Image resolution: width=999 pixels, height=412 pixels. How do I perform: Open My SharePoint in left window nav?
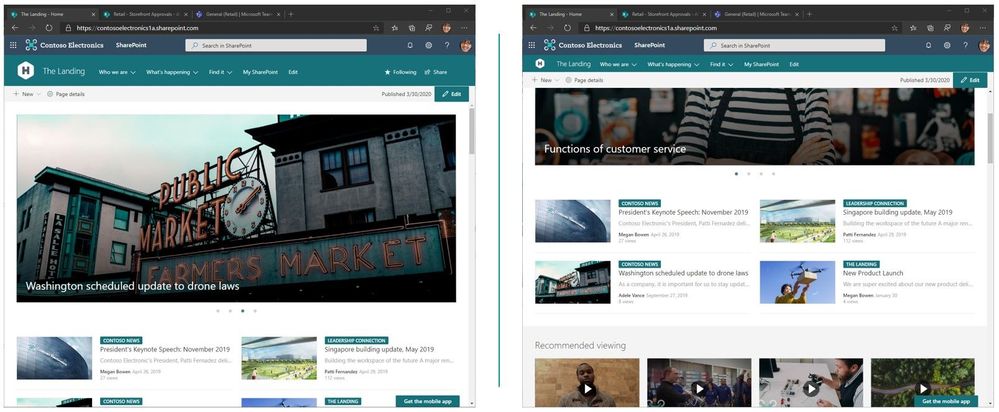260,73
